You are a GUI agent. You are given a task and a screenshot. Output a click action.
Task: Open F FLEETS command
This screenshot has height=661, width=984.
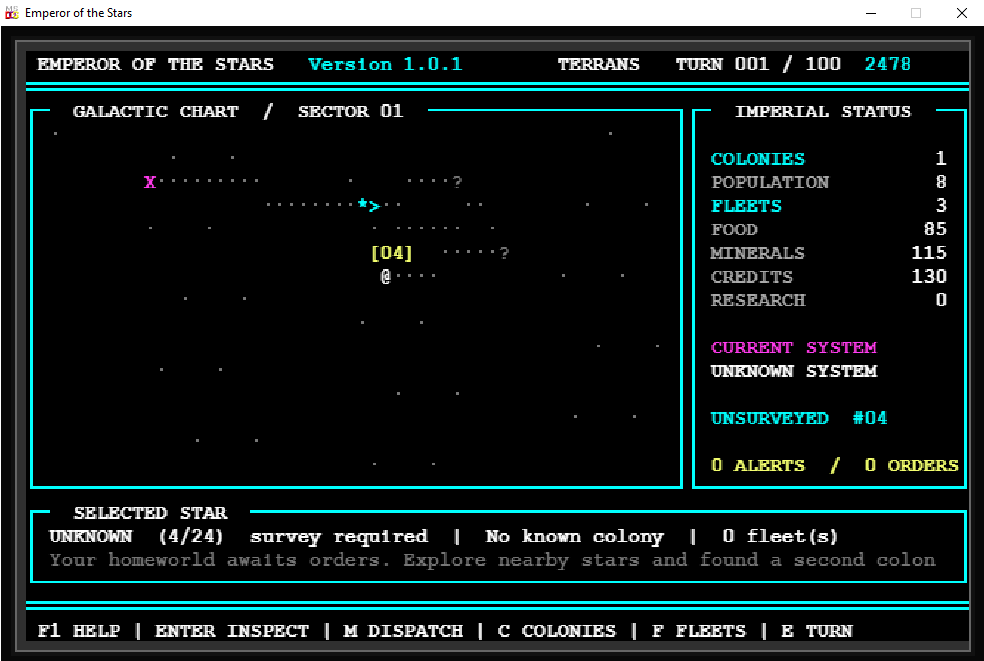tap(698, 631)
